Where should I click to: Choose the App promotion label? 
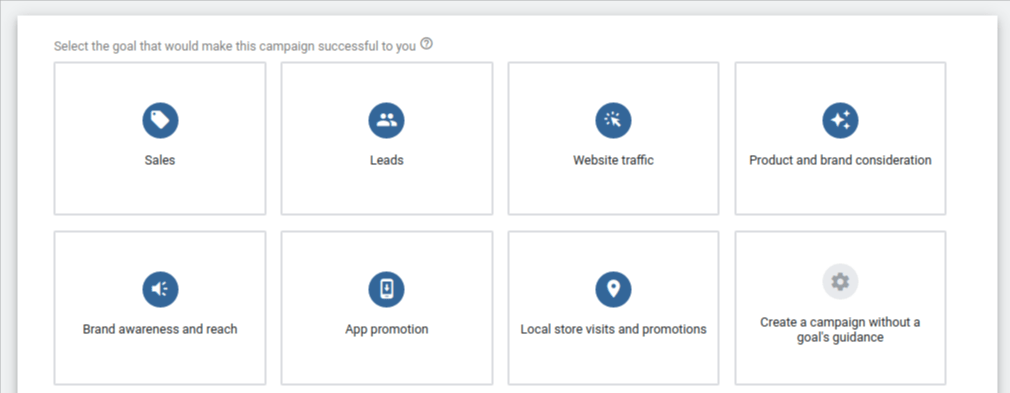point(386,329)
